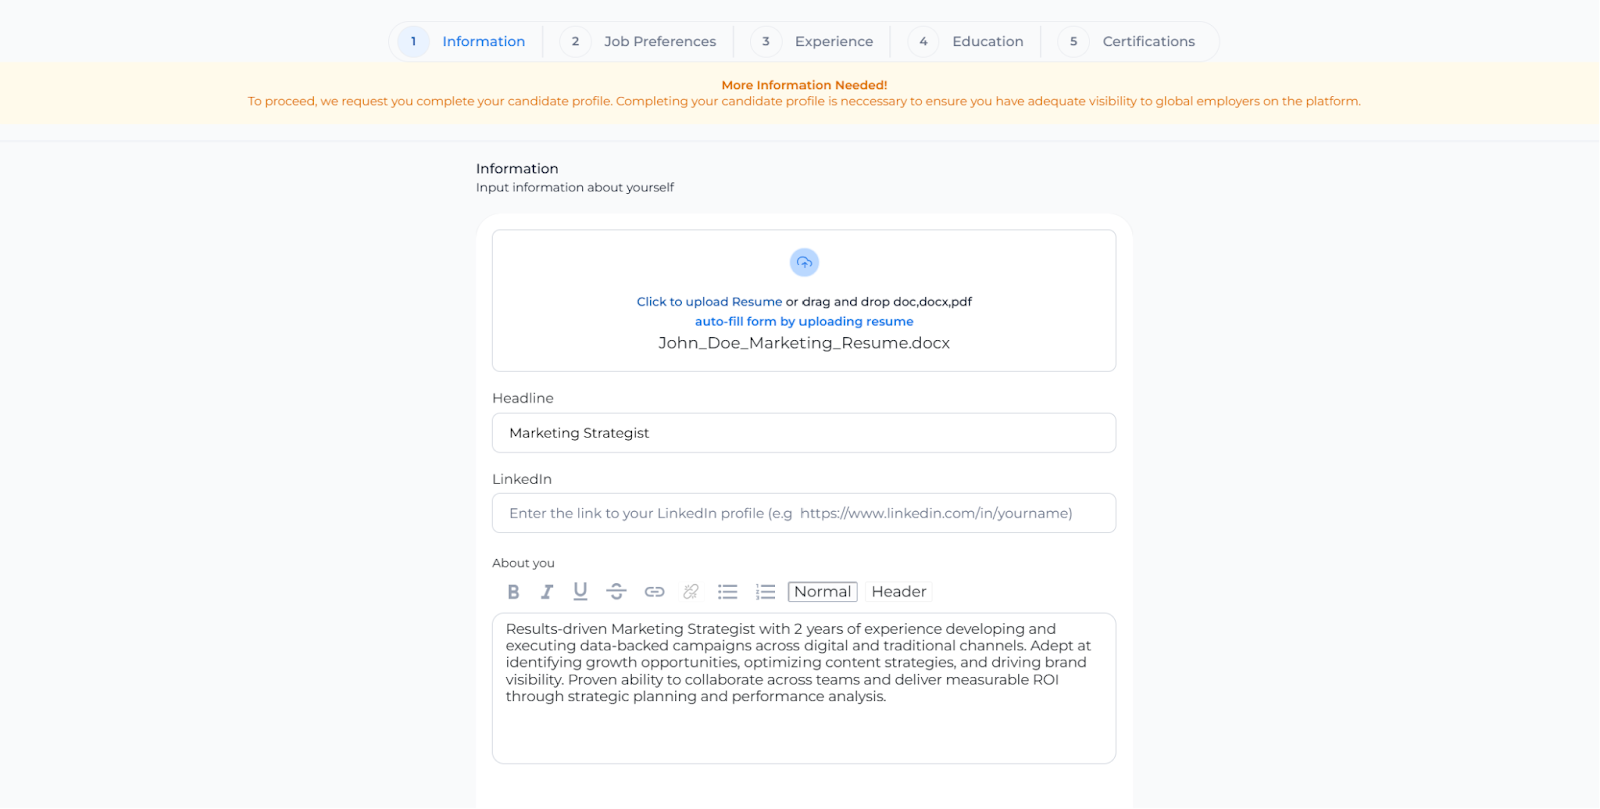Click the step 5 number circle
Viewport: 1600px width, 809px height.
pyautogui.click(x=1073, y=42)
